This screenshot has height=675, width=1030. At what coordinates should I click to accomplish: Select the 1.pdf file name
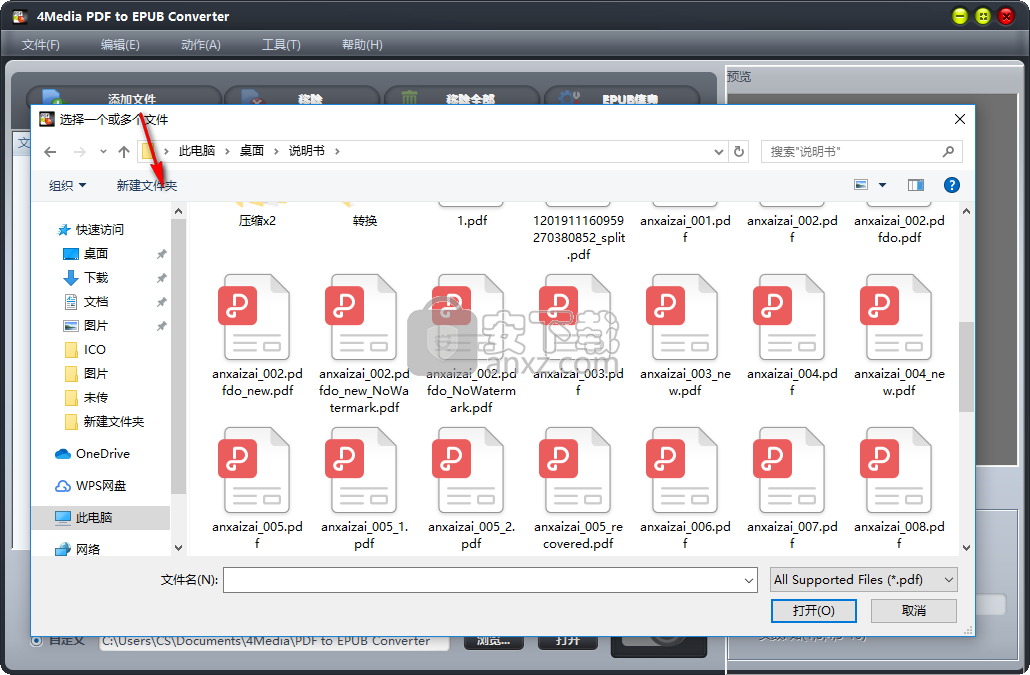pyautogui.click(x=472, y=221)
